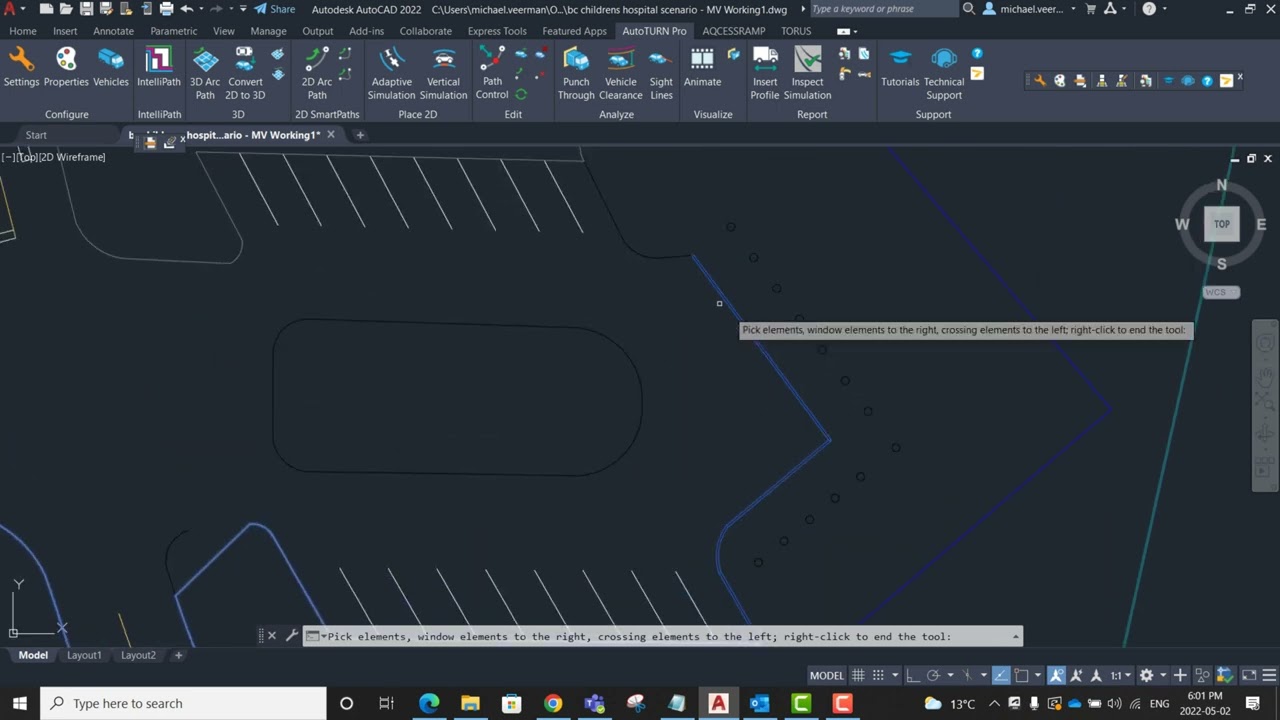Switch to the Layout1 tab
The height and width of the screenshot is (720, 1280).
(x=84, y=655)
